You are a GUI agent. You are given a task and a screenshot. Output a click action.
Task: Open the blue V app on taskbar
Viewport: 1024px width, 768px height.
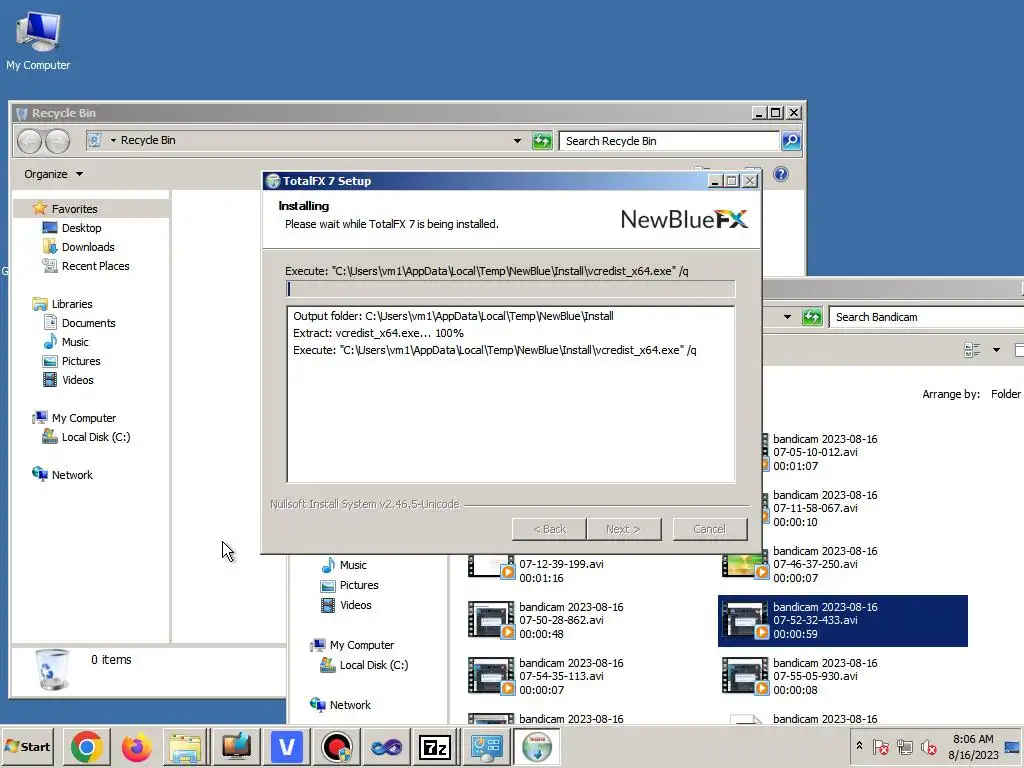(x=287, y=747)
